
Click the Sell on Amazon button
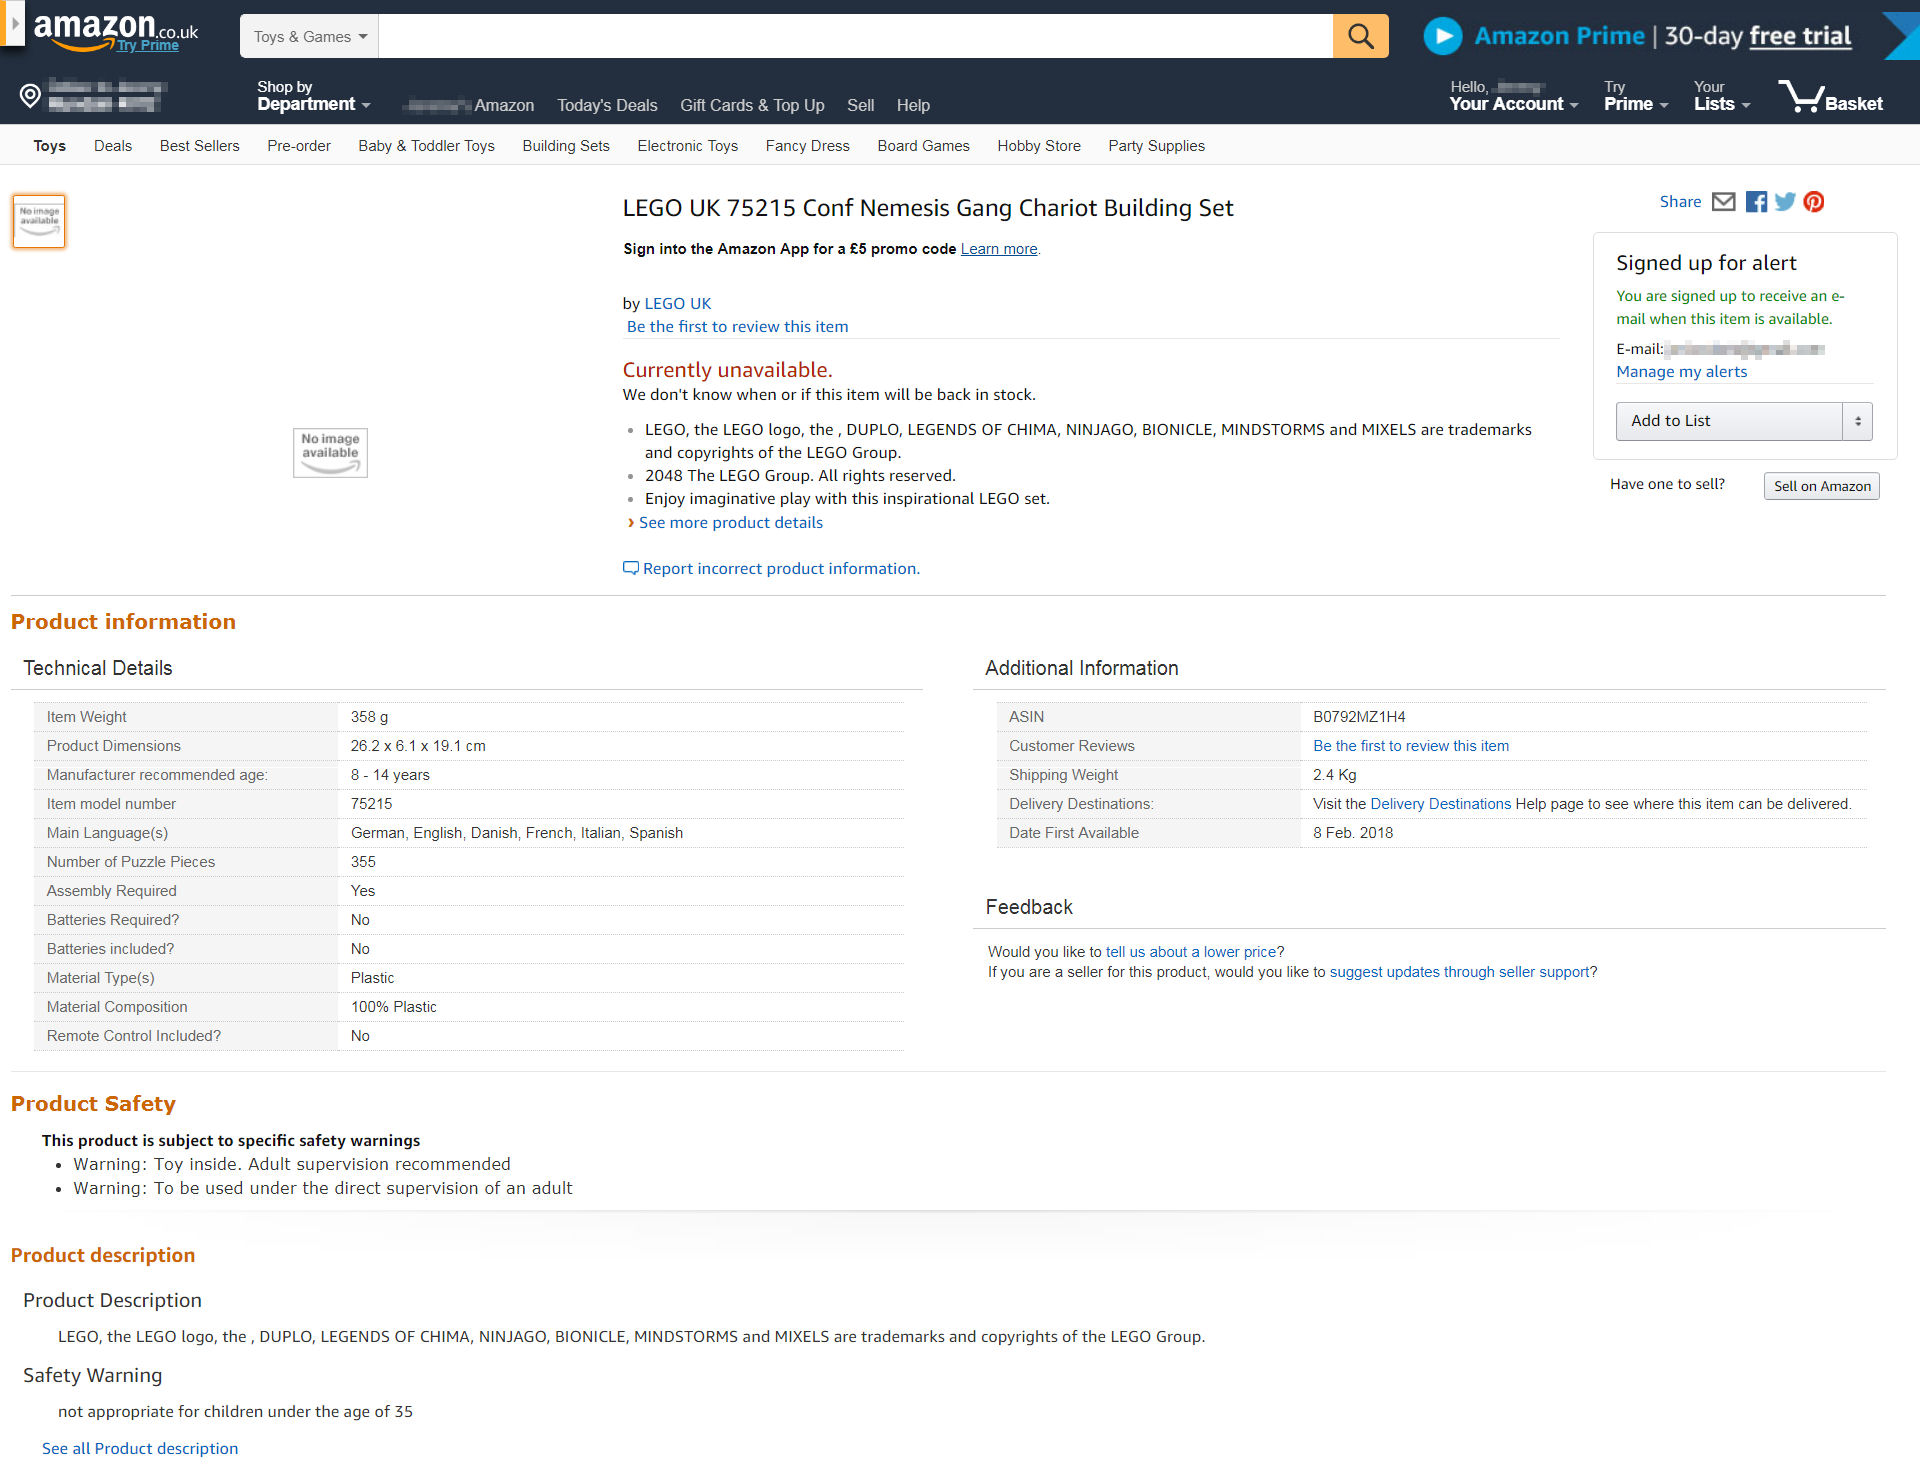pyautogui.click(x=1822, y=486)
